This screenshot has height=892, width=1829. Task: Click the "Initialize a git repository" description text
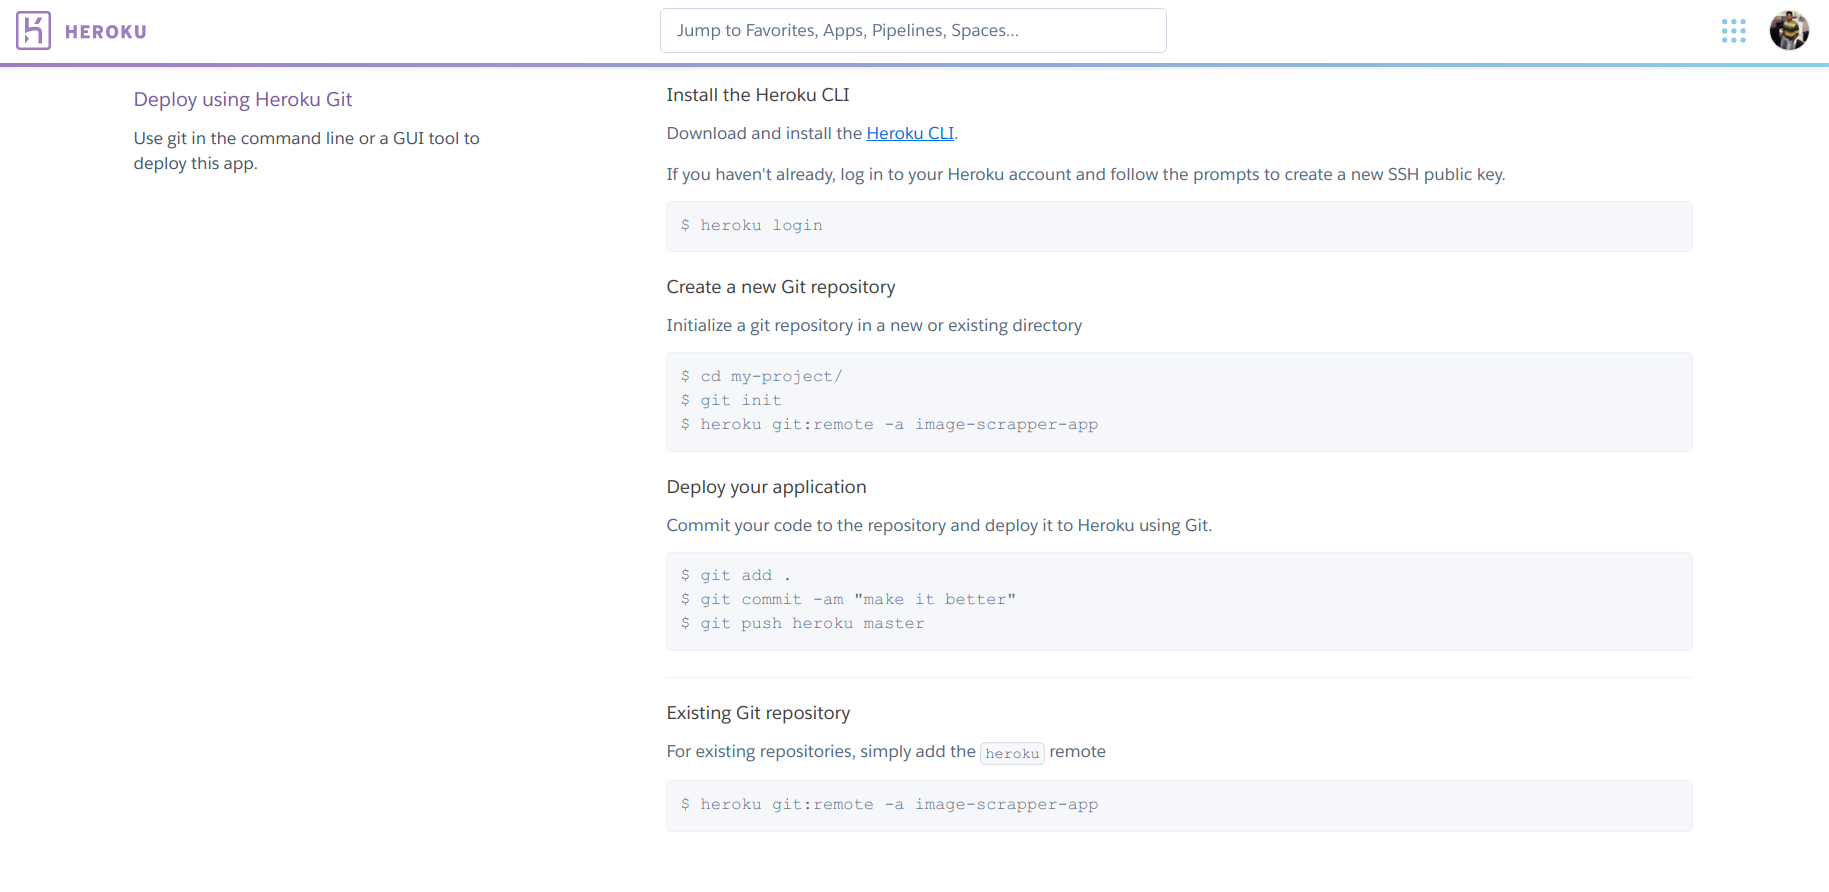[x=874, y=325]
